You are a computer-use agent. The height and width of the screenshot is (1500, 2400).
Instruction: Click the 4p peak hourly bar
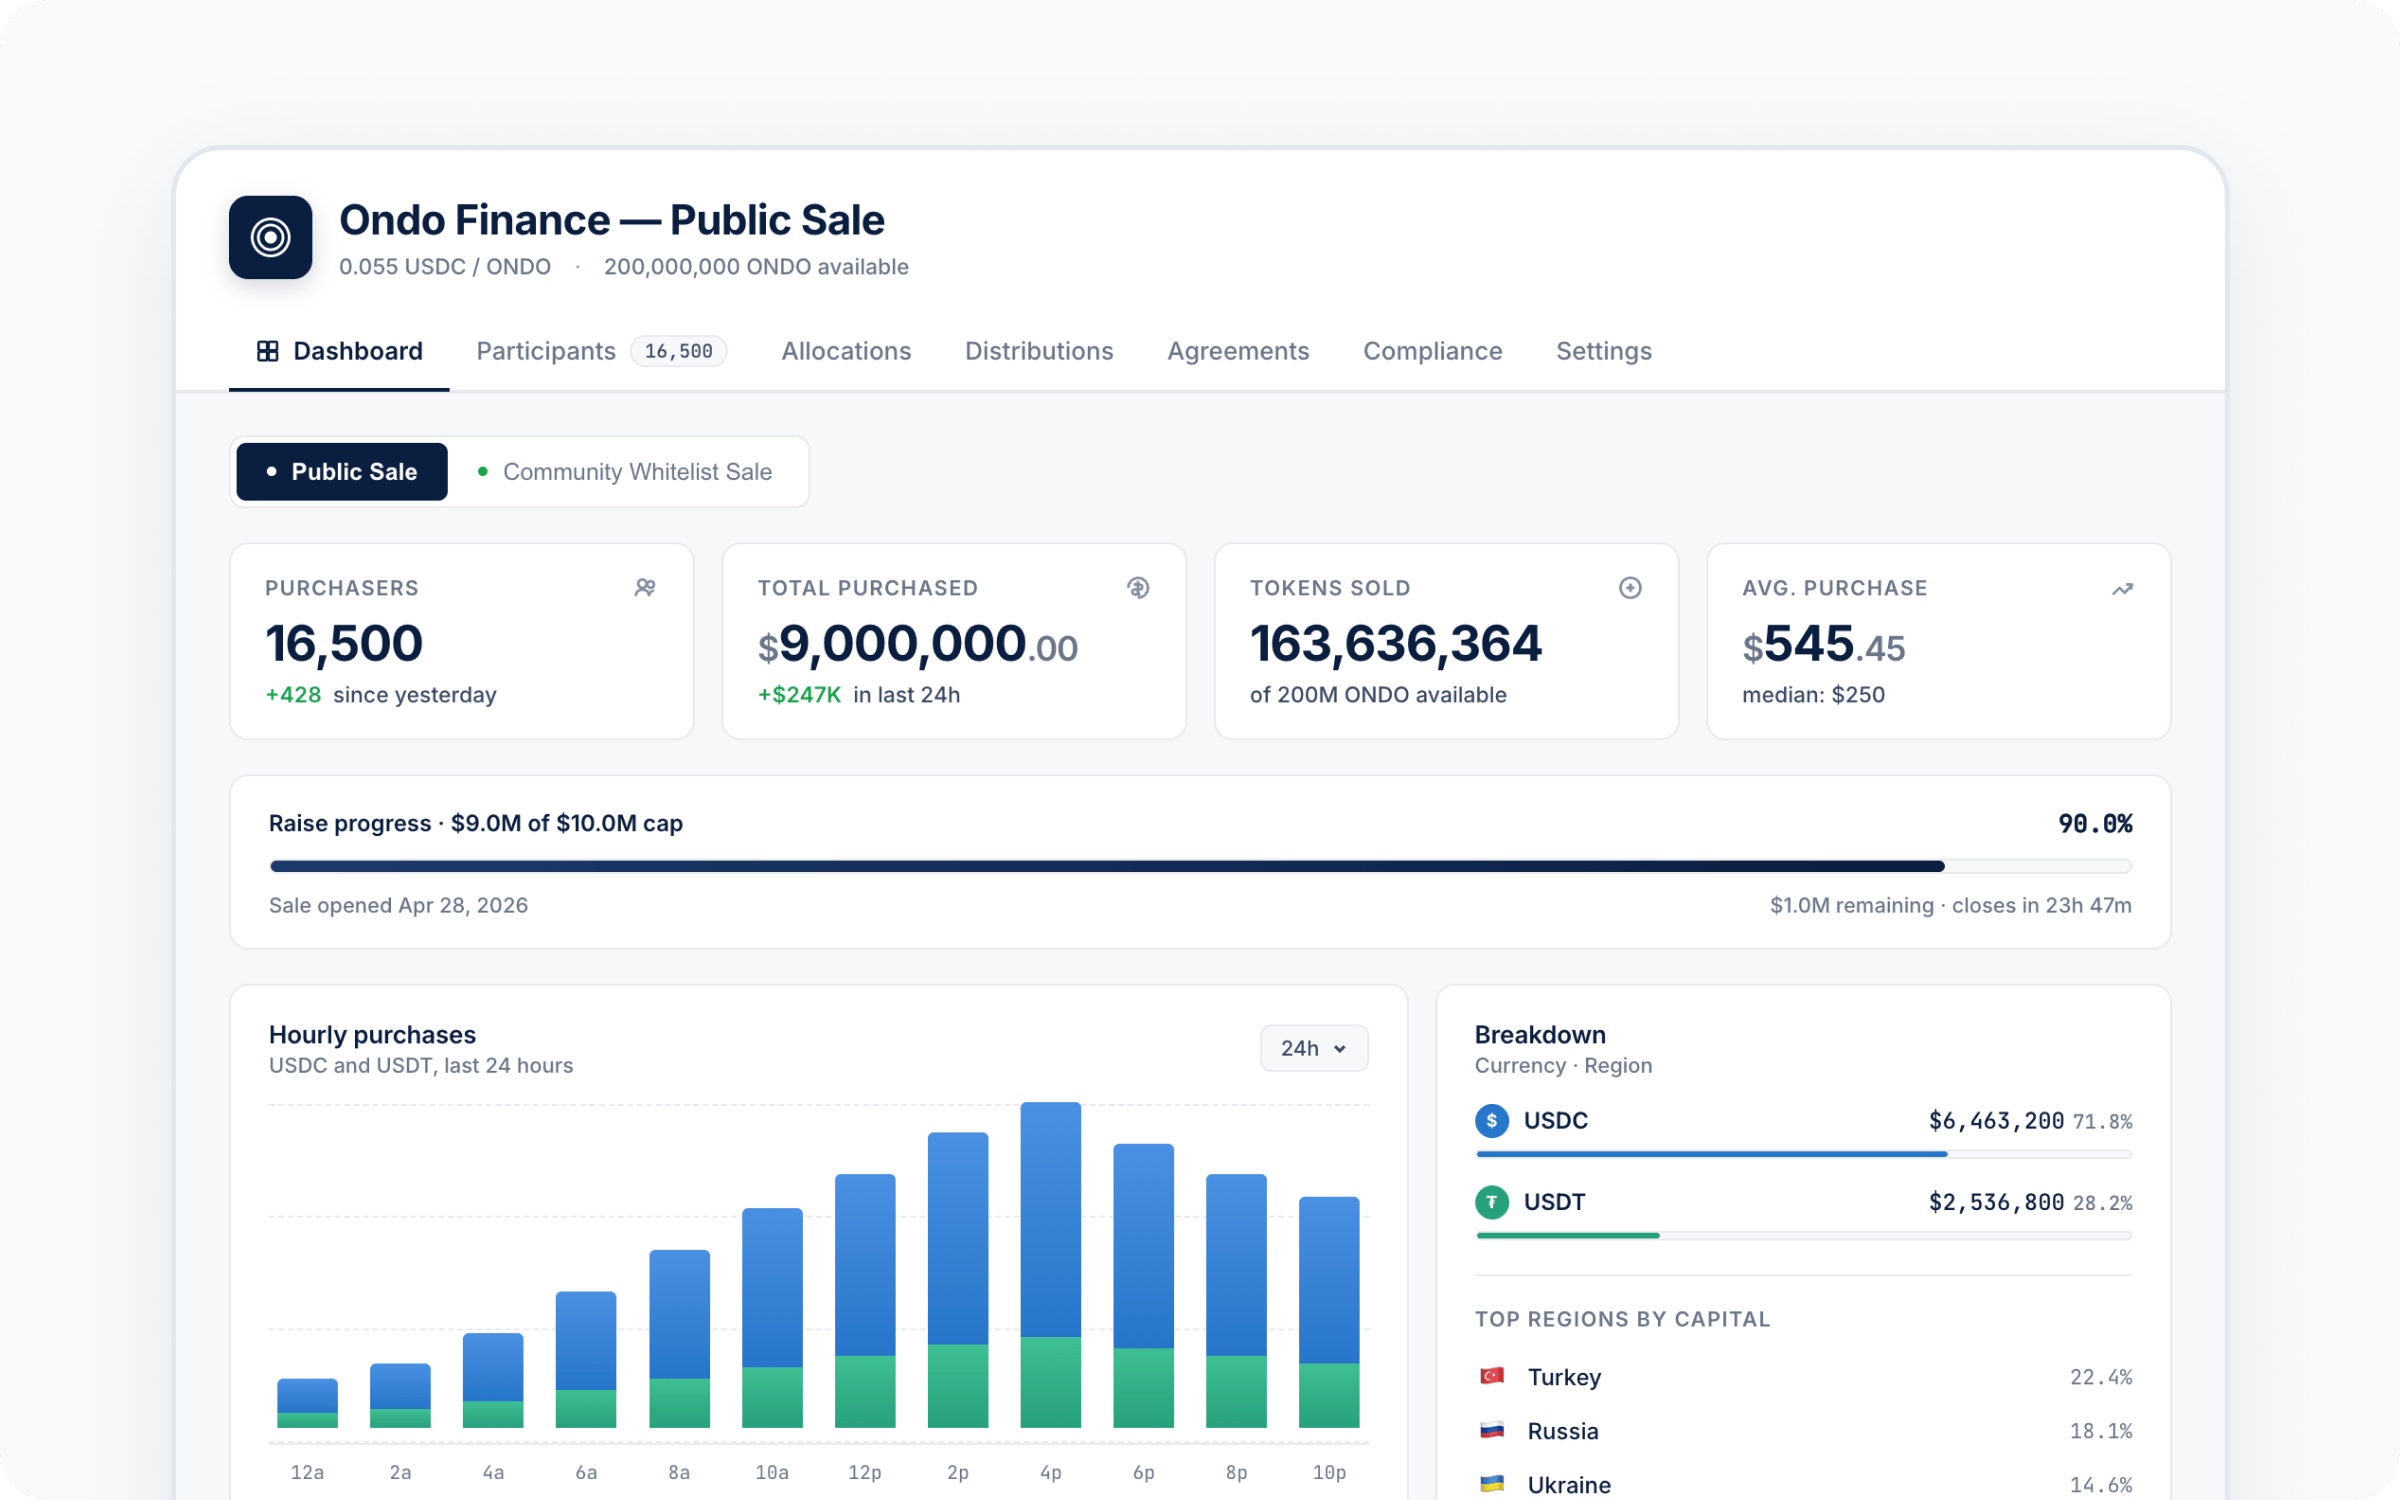coord(1050,1265)
